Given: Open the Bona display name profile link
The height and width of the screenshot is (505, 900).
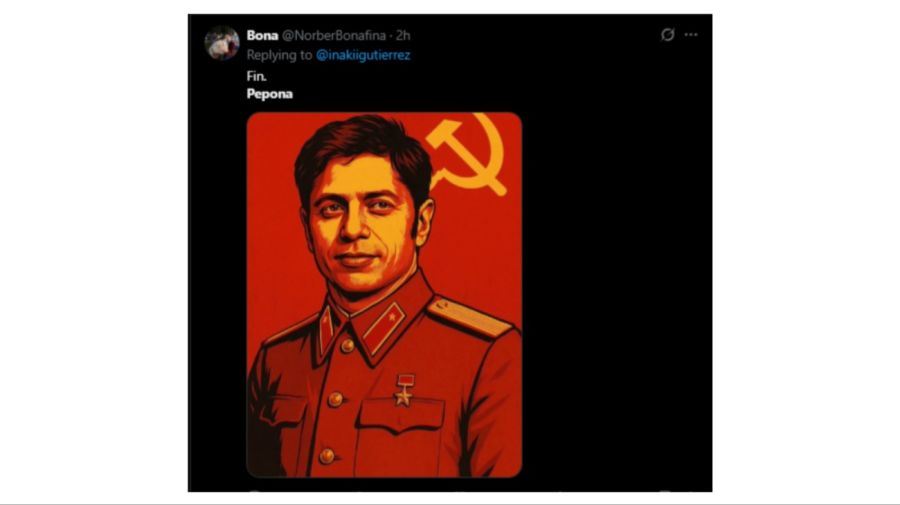Looking at the screenshot, I should click(263, 35).
